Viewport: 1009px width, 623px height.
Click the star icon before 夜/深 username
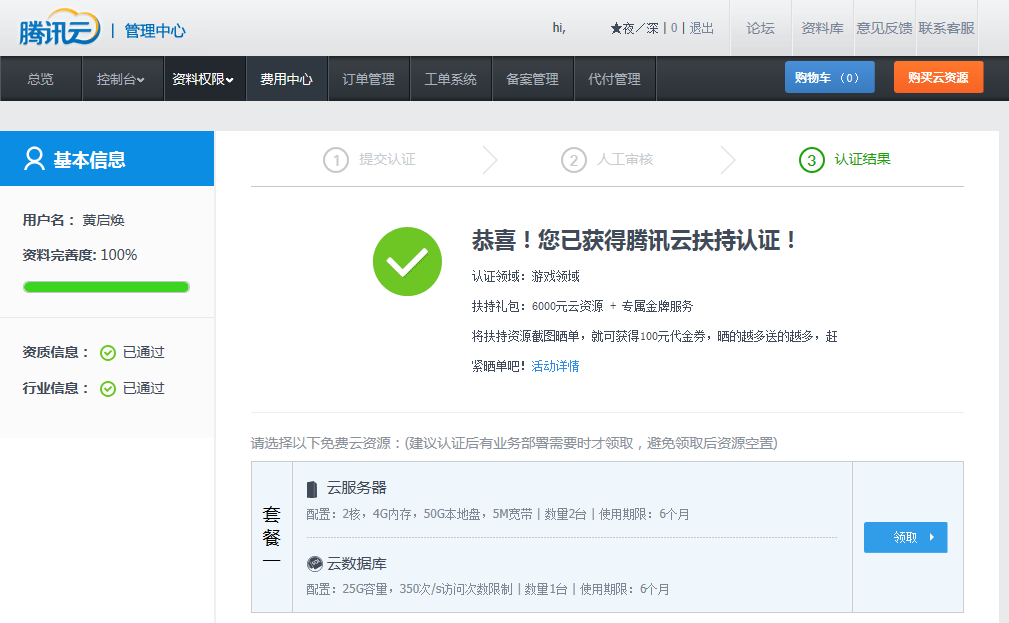click(616, 28)
